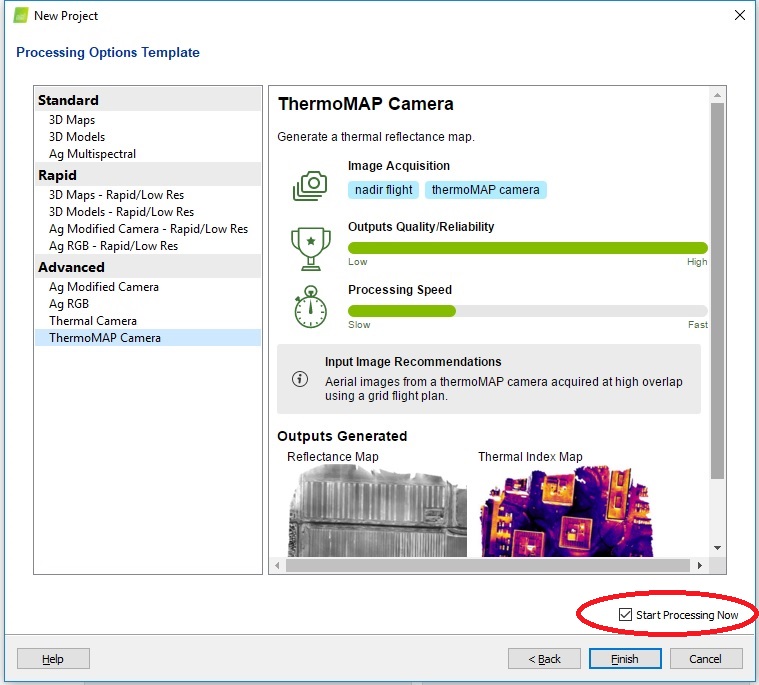Go back with the < Back button
This screenshot has width=759, height=685.
click(x=544, y=658)
